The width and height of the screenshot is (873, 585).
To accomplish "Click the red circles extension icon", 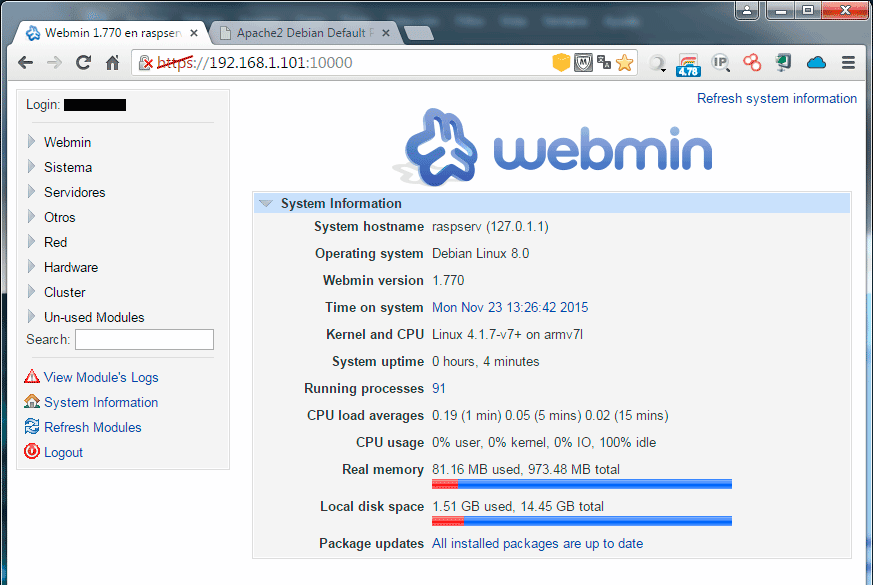I will pyautogui.click(x=752, y=62).
